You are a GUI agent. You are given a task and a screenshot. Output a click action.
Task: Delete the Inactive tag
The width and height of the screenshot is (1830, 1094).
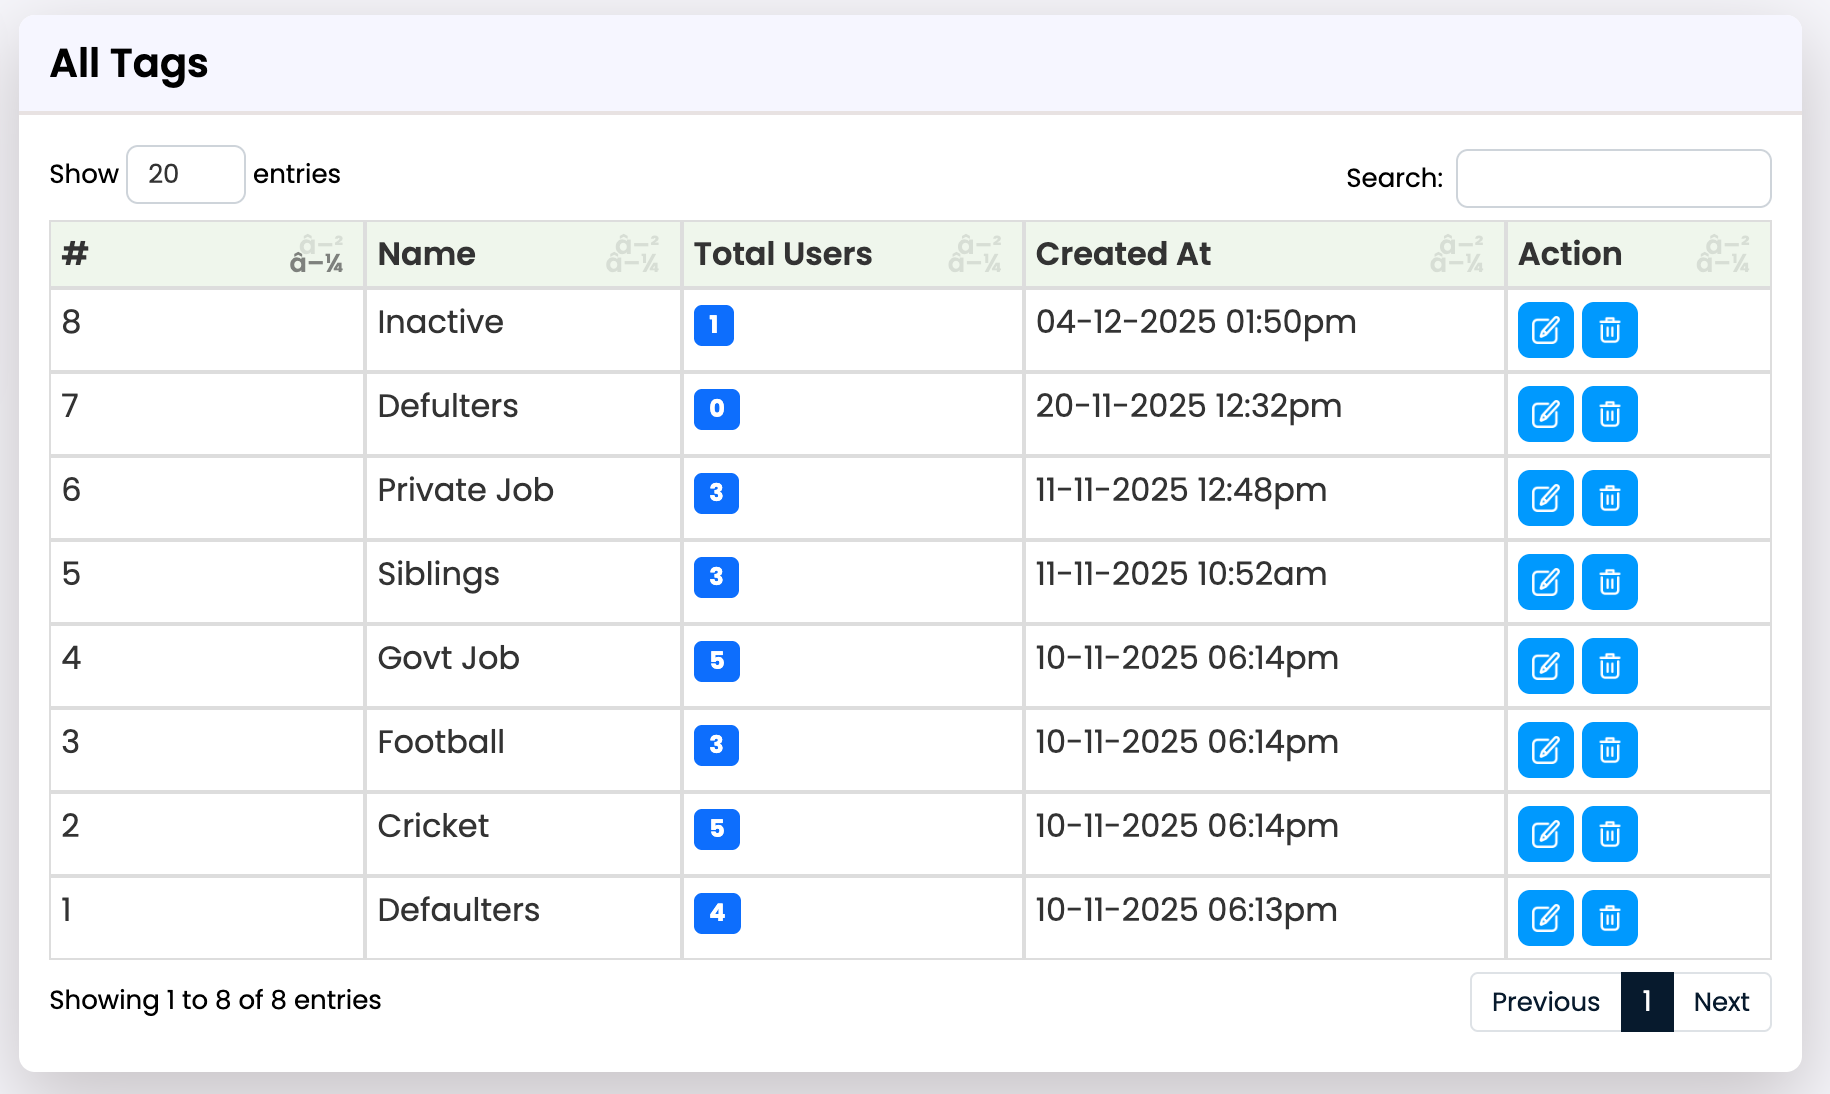1610,330
